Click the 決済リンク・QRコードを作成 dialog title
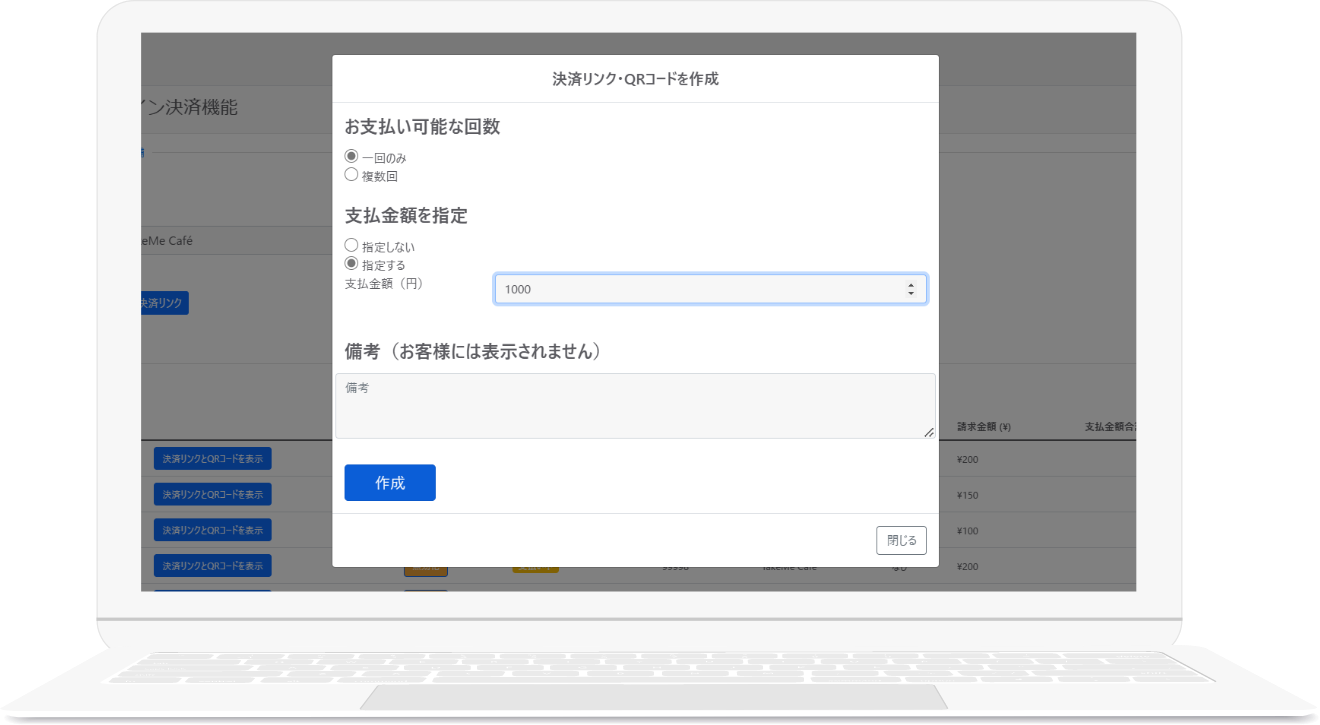The height and width of the screenshot is (725, 1320). [x=635, y=79]
